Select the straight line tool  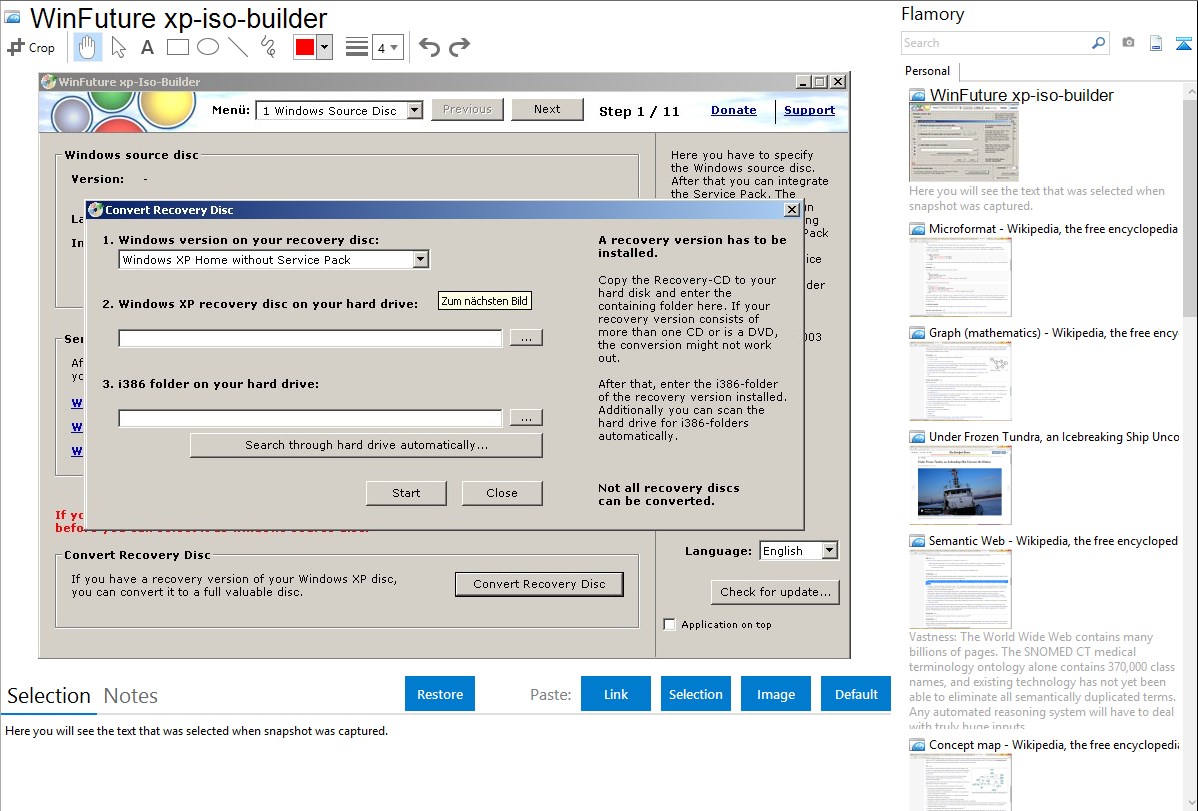[238, 47]
